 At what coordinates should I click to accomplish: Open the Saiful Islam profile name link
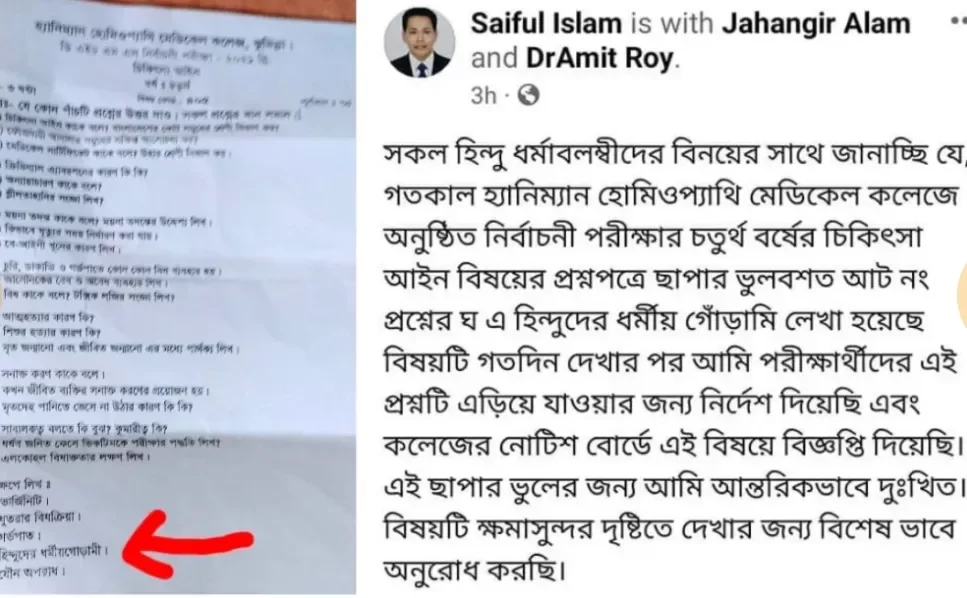(x=546, y=23)
